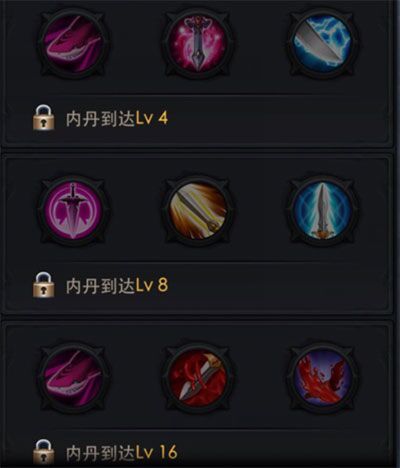Pick the blue glowing upright sword skill
Screen dimensions: 400x468
click(x=322, y=211)
